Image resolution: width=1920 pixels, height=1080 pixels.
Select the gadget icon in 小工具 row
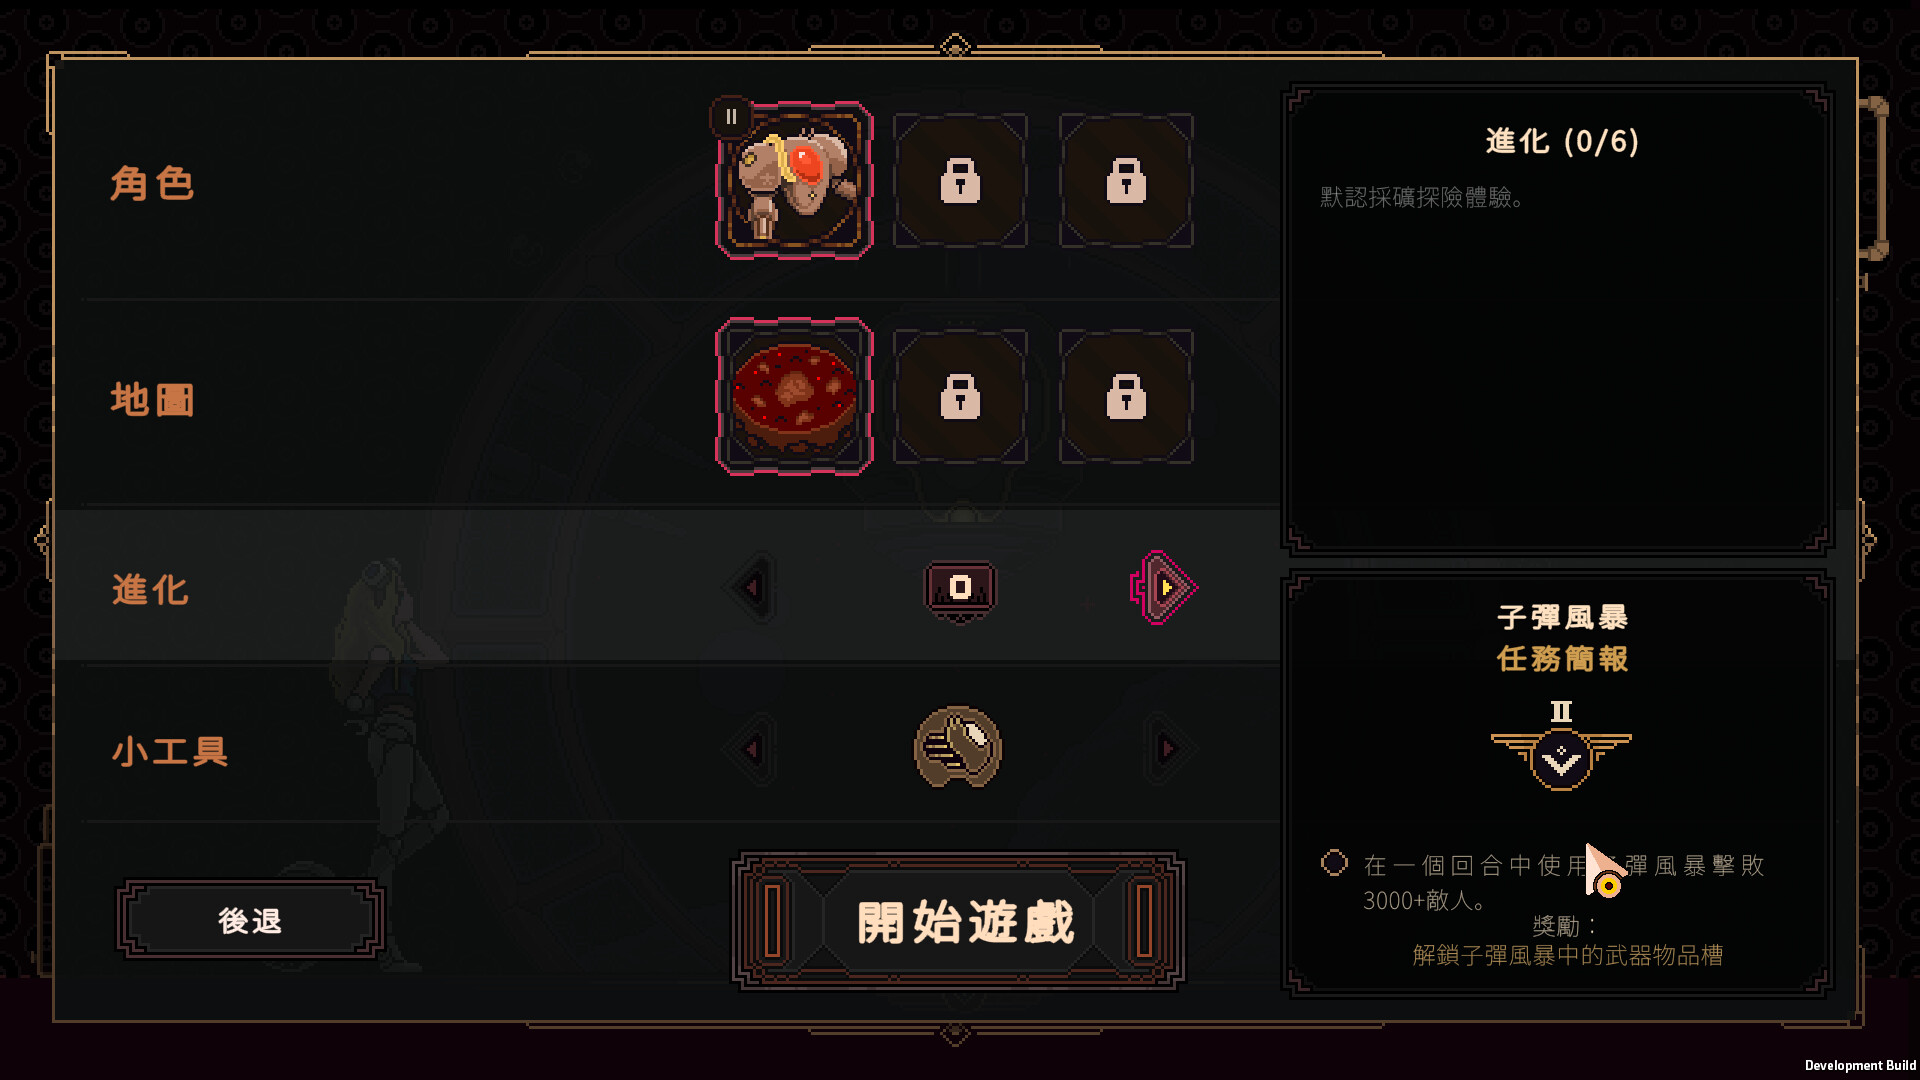(958, 748)
